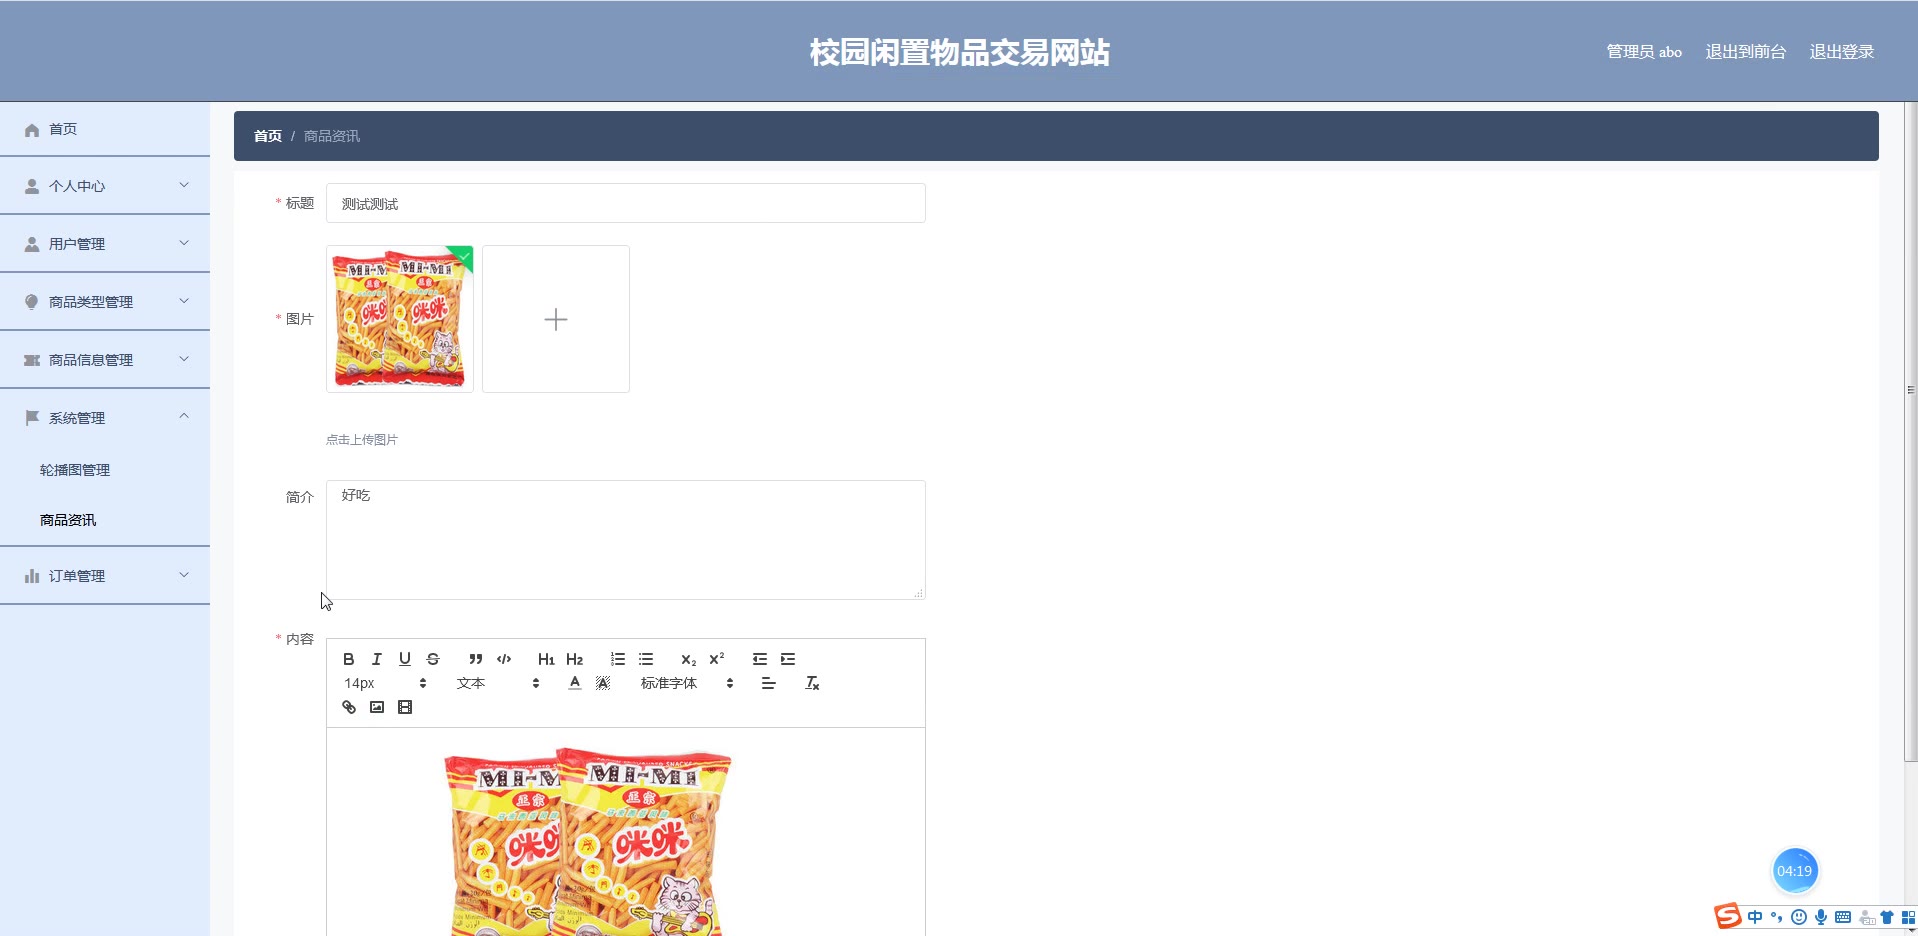Viewport: 1918px width, 936px height.
Task: Click 退出到前台 in the header
Action: pos(1746,52)
